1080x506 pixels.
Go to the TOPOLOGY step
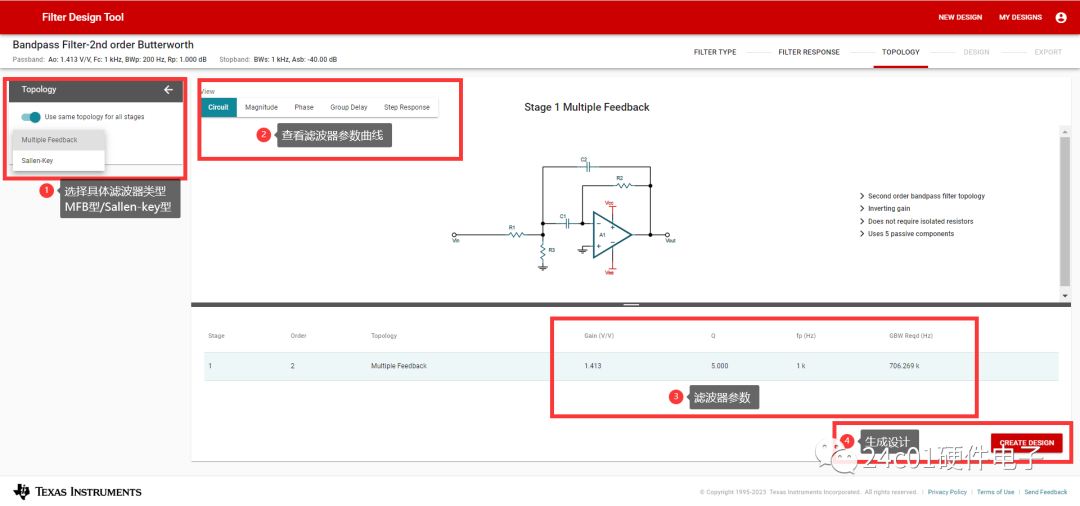[901, 52]
